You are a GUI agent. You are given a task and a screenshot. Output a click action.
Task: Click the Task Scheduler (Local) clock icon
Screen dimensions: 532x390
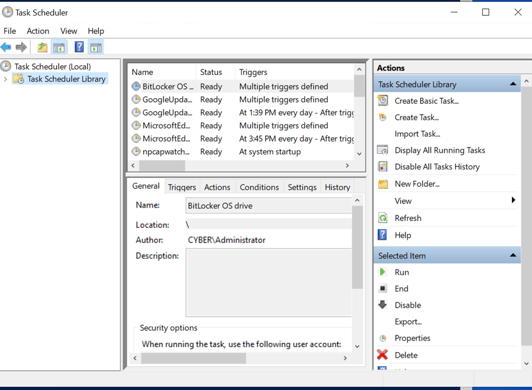tap(6, 66)
